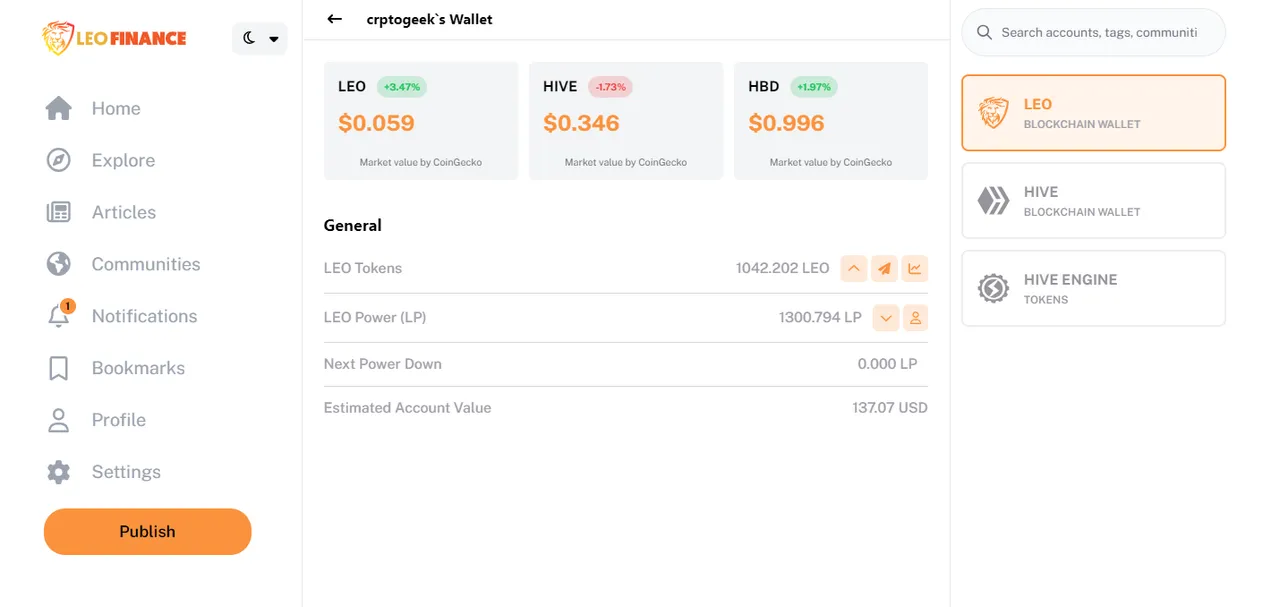Click the LEO Tokens label
The height and width of the screenshot is (607, 1280).
[x=363, y=268]
